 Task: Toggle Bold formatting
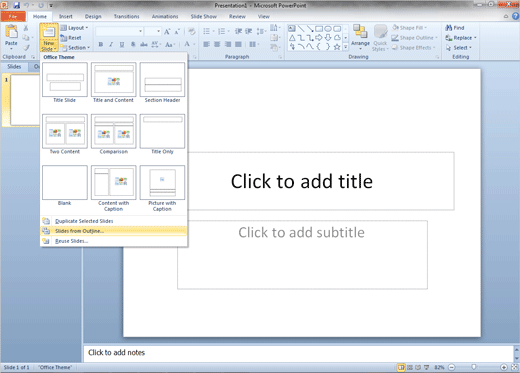101,44
